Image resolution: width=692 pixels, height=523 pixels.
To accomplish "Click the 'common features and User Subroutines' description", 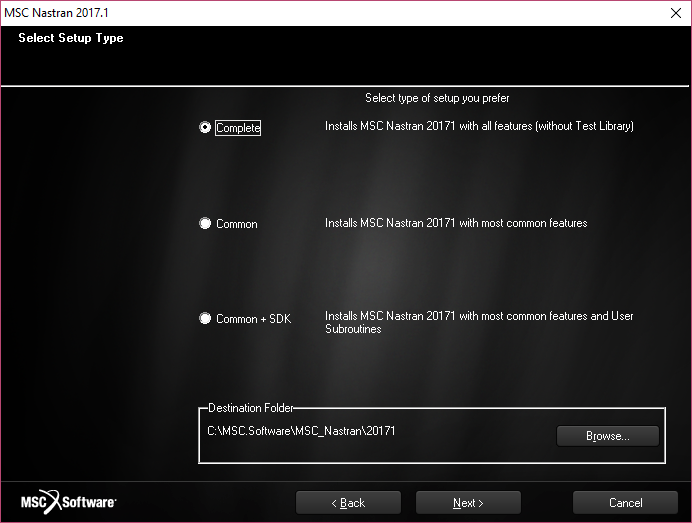I will [479, 322].
